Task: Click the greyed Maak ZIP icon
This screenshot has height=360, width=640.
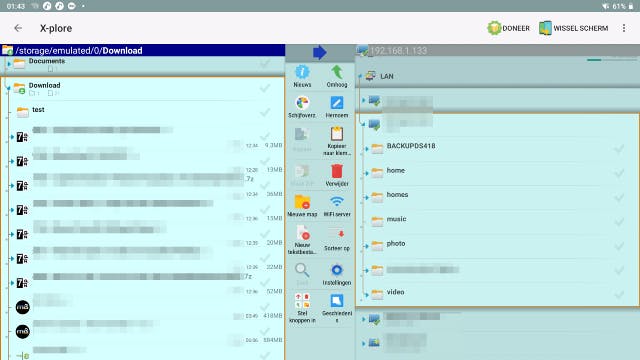Action: point(302,172)
